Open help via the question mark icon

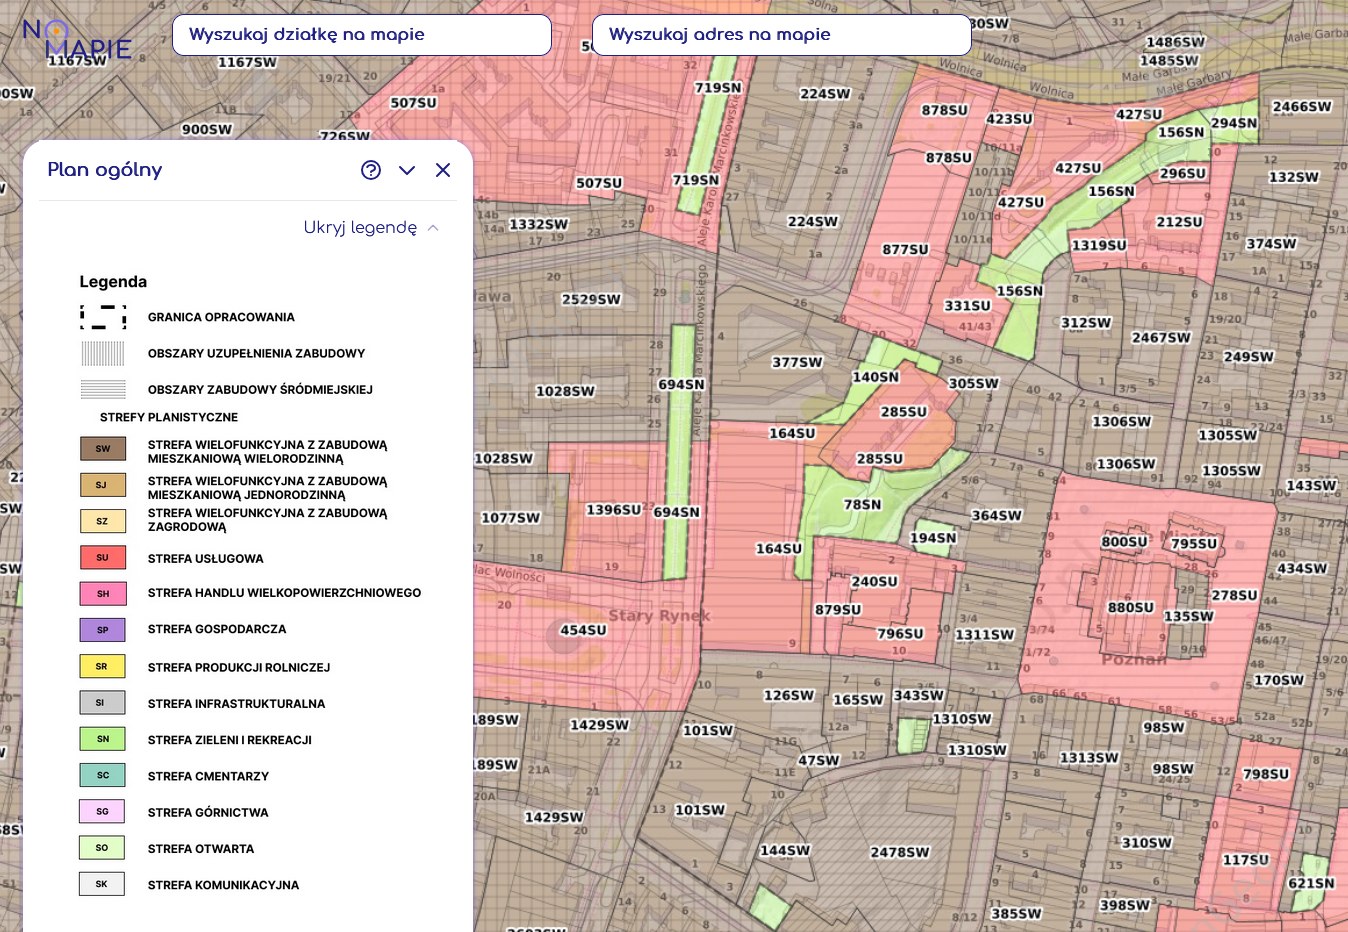371,170
